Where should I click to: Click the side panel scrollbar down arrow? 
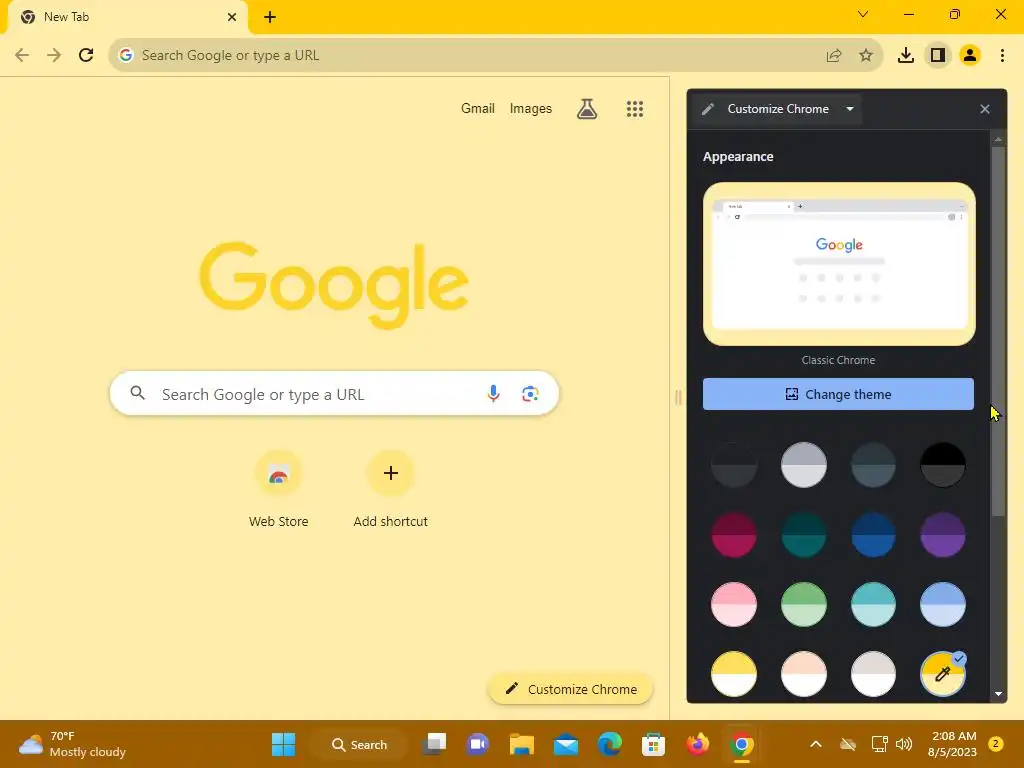(998, 694)
